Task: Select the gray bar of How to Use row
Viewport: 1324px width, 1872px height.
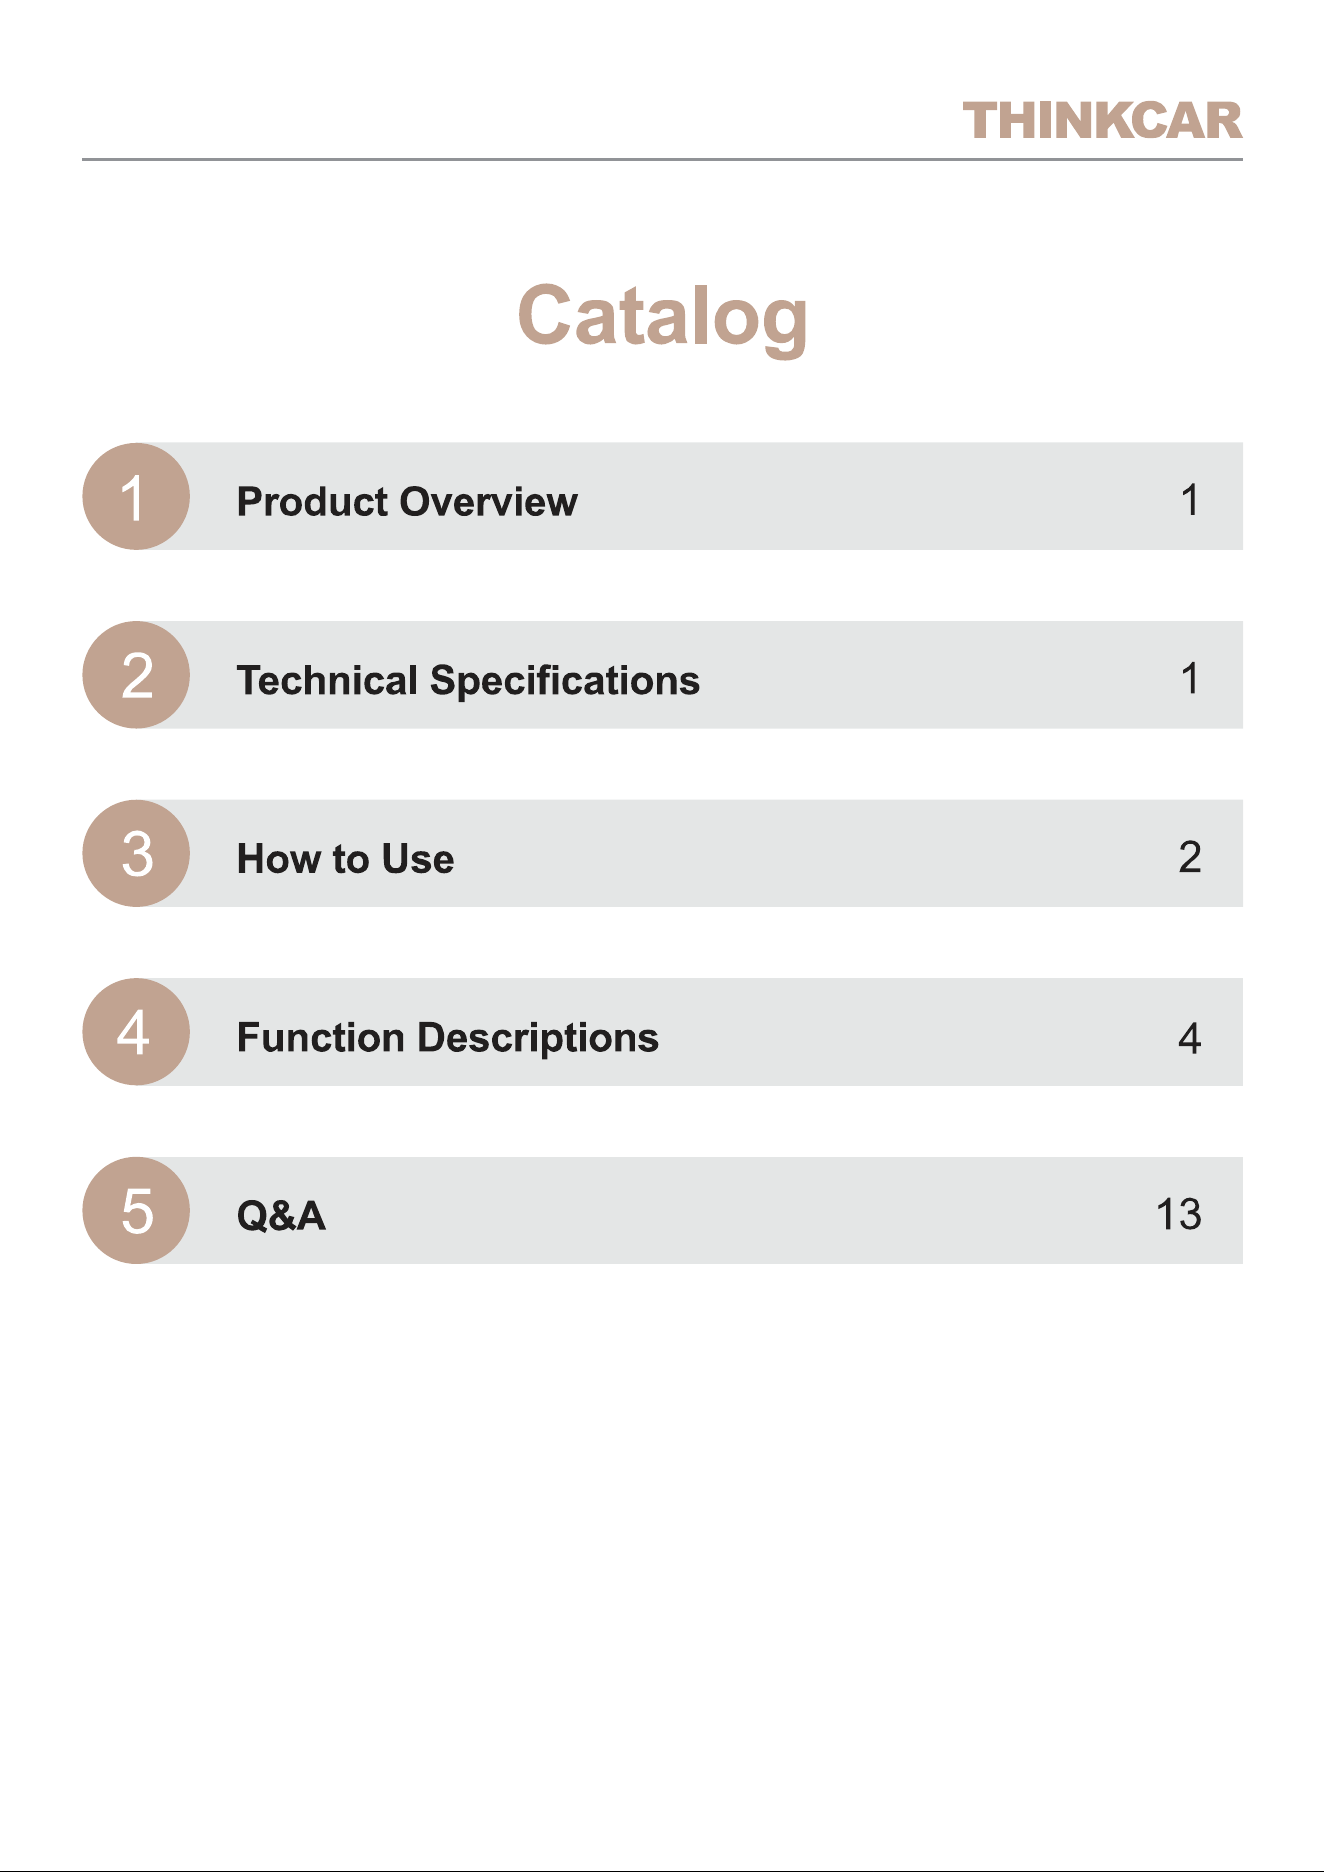Action: coord(700,853)
